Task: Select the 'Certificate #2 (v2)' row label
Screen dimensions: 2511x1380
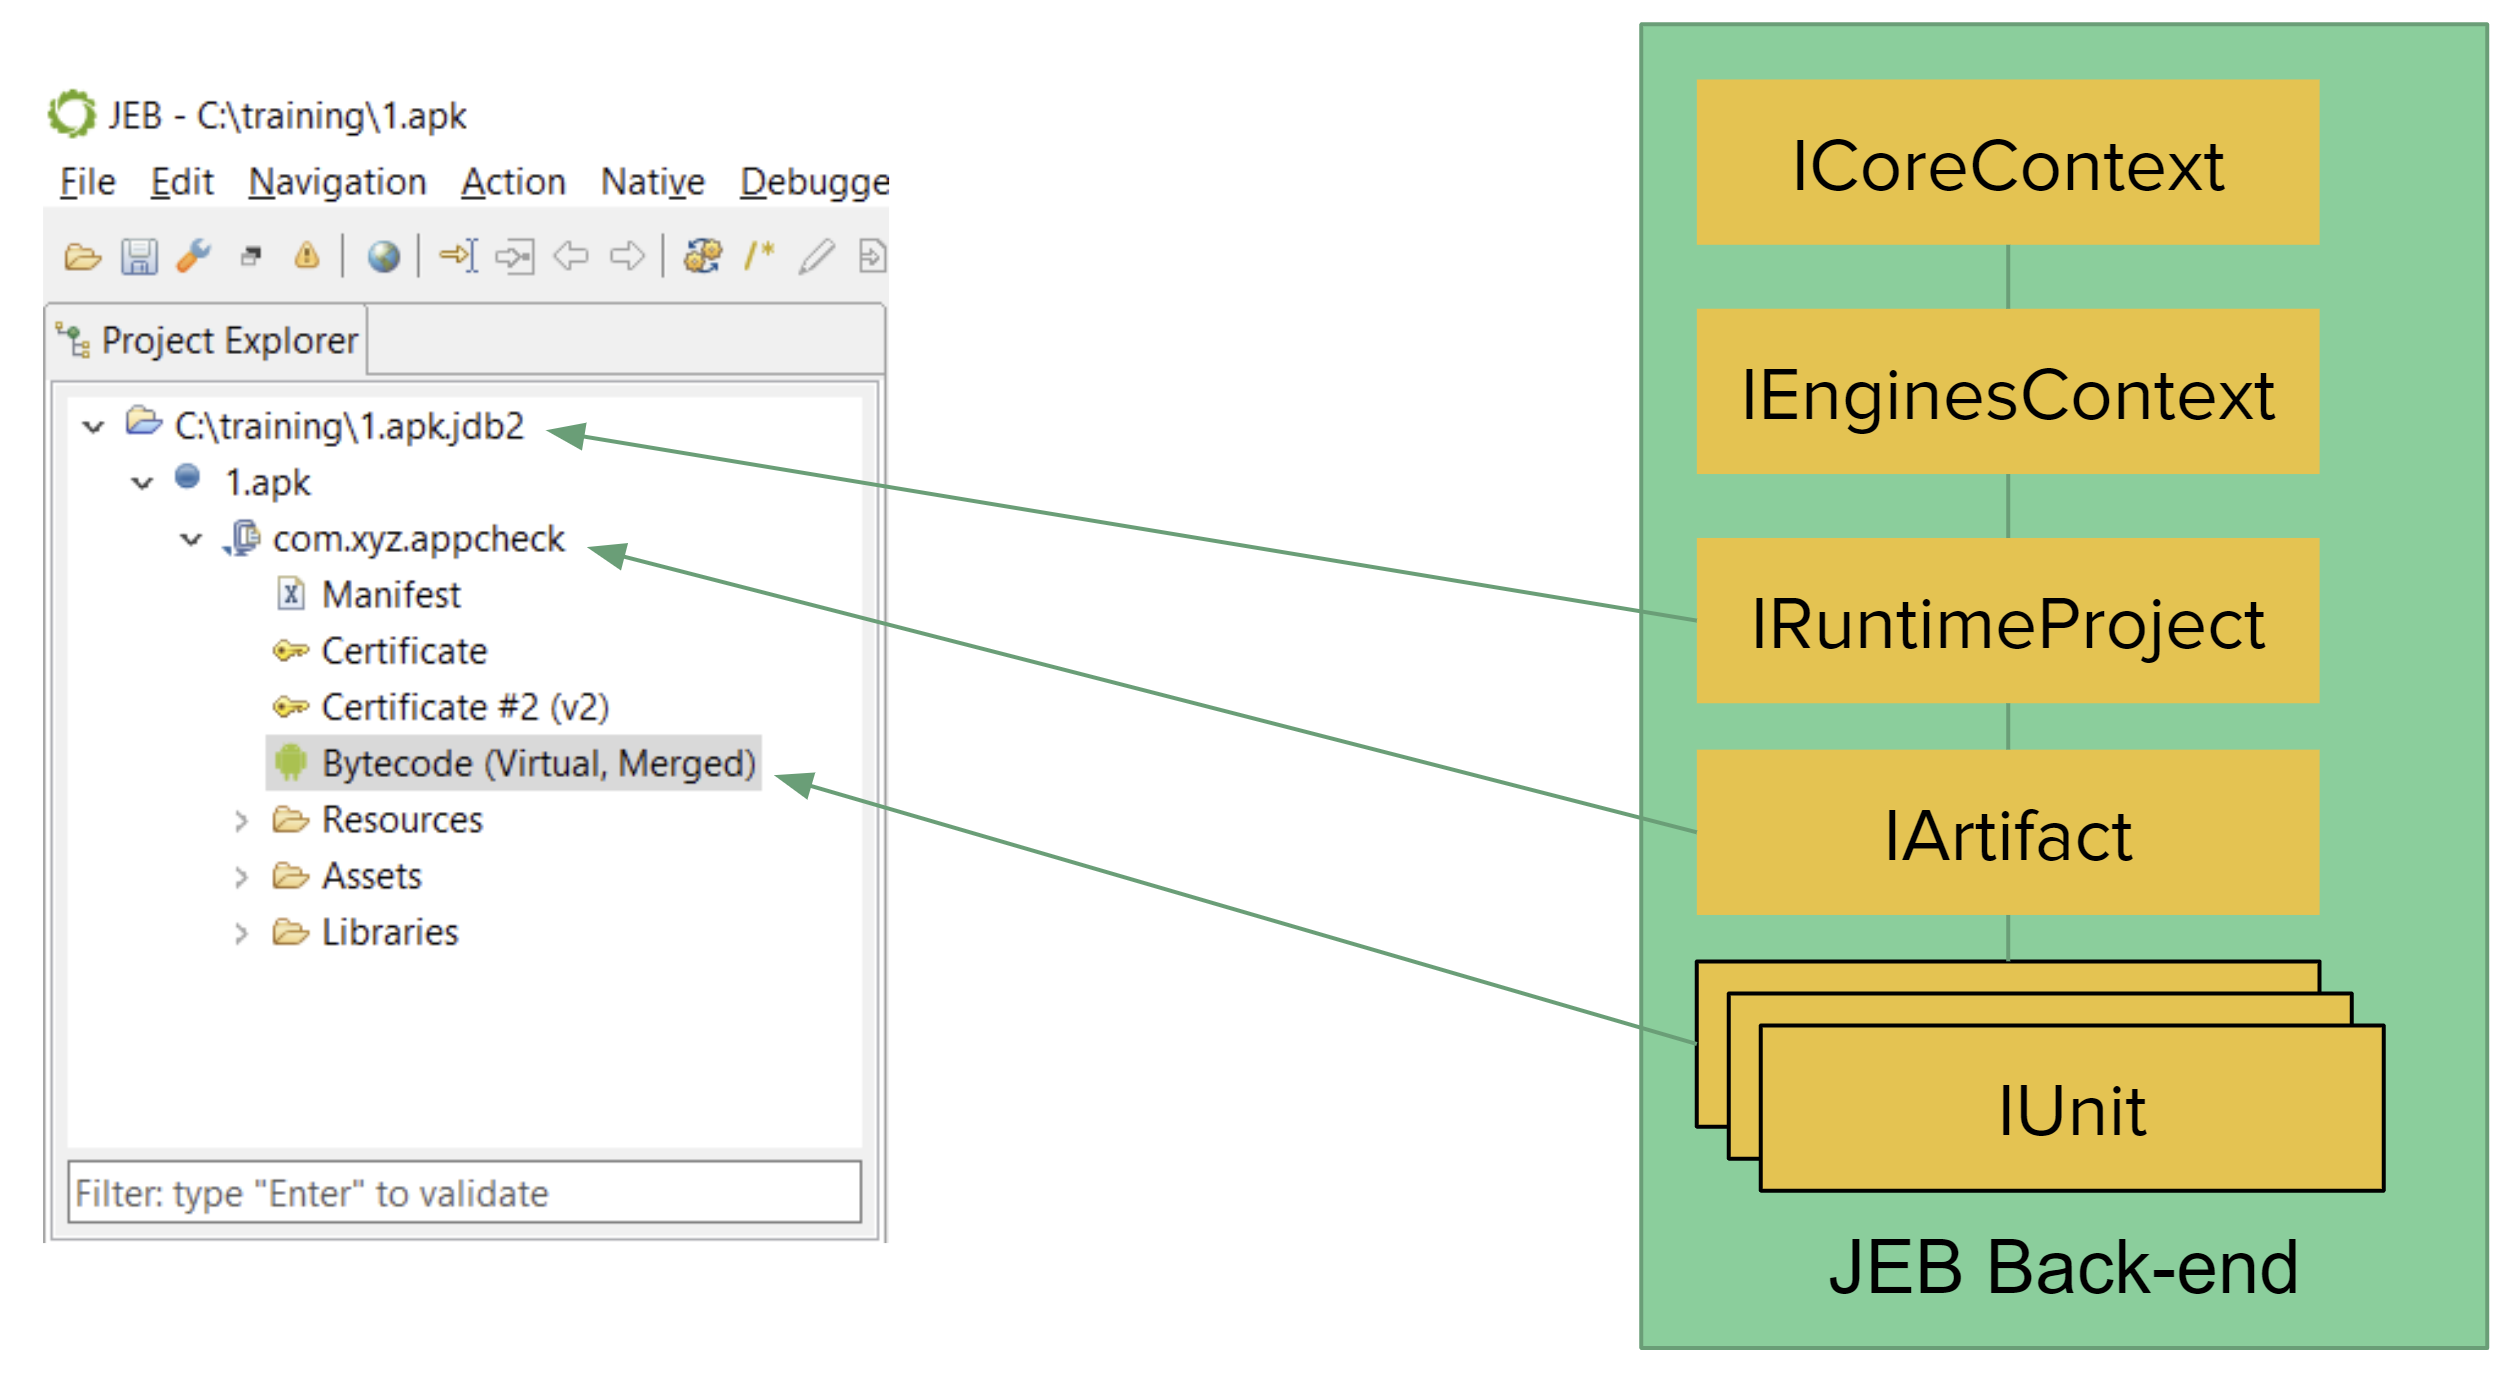Action: (465, 707)
